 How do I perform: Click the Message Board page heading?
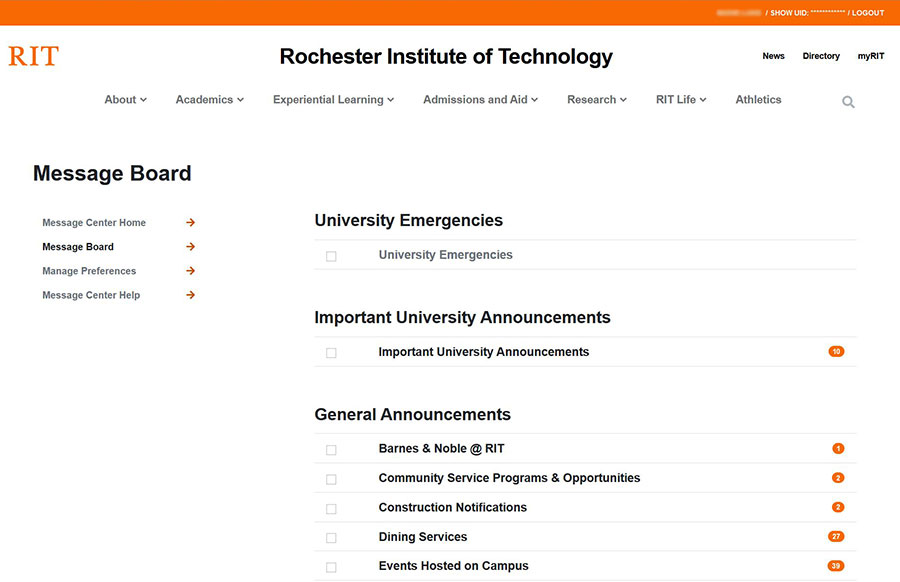click(112, 173)
